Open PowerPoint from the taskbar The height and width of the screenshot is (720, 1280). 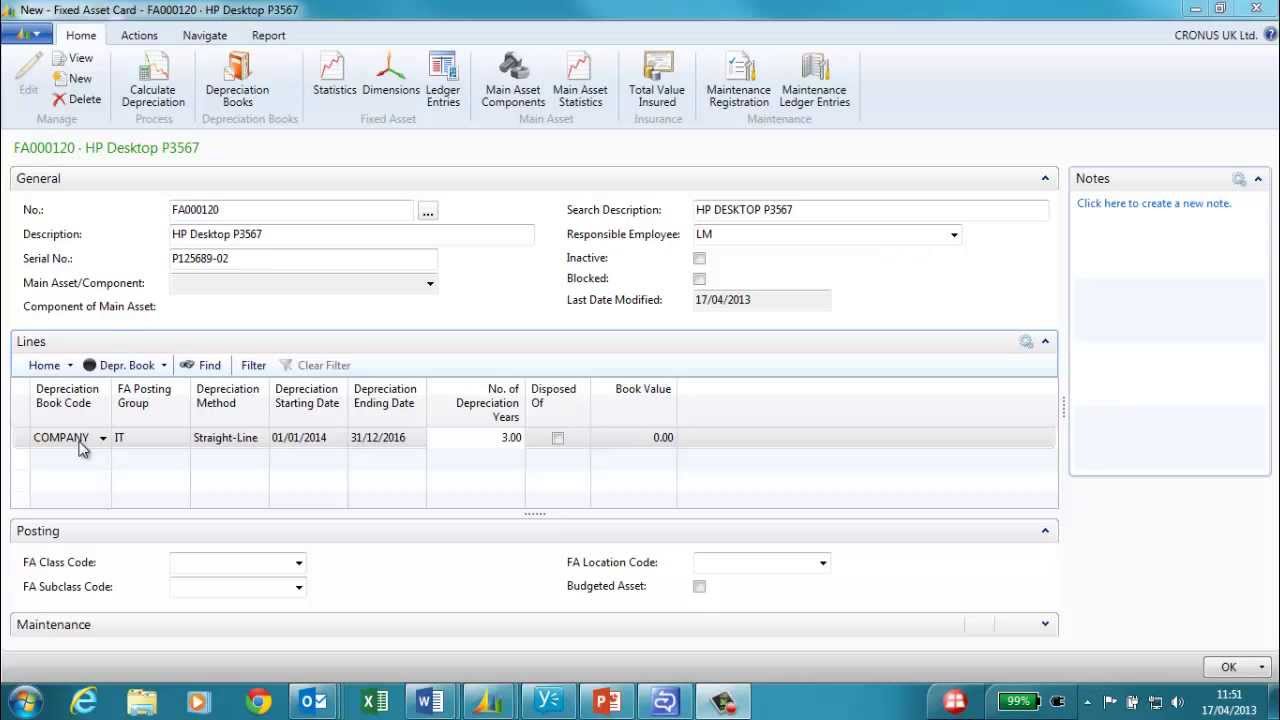[x=606, y=701]
